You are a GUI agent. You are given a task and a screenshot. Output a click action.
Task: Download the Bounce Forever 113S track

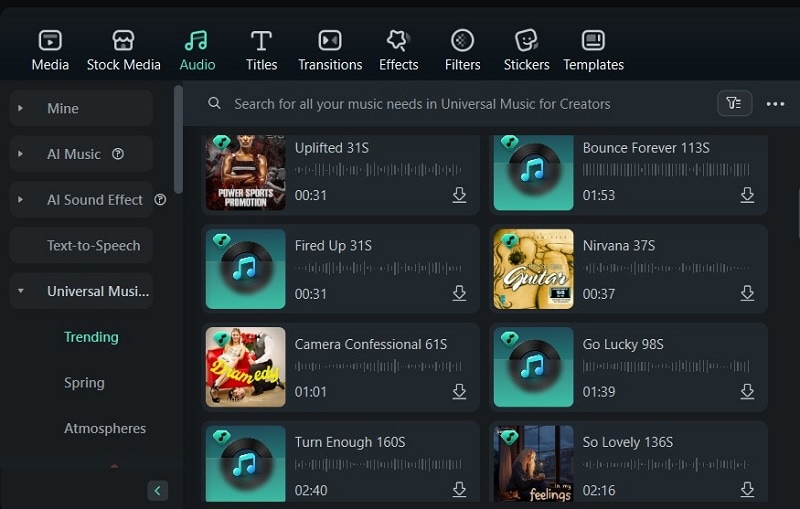click(747, 195)
